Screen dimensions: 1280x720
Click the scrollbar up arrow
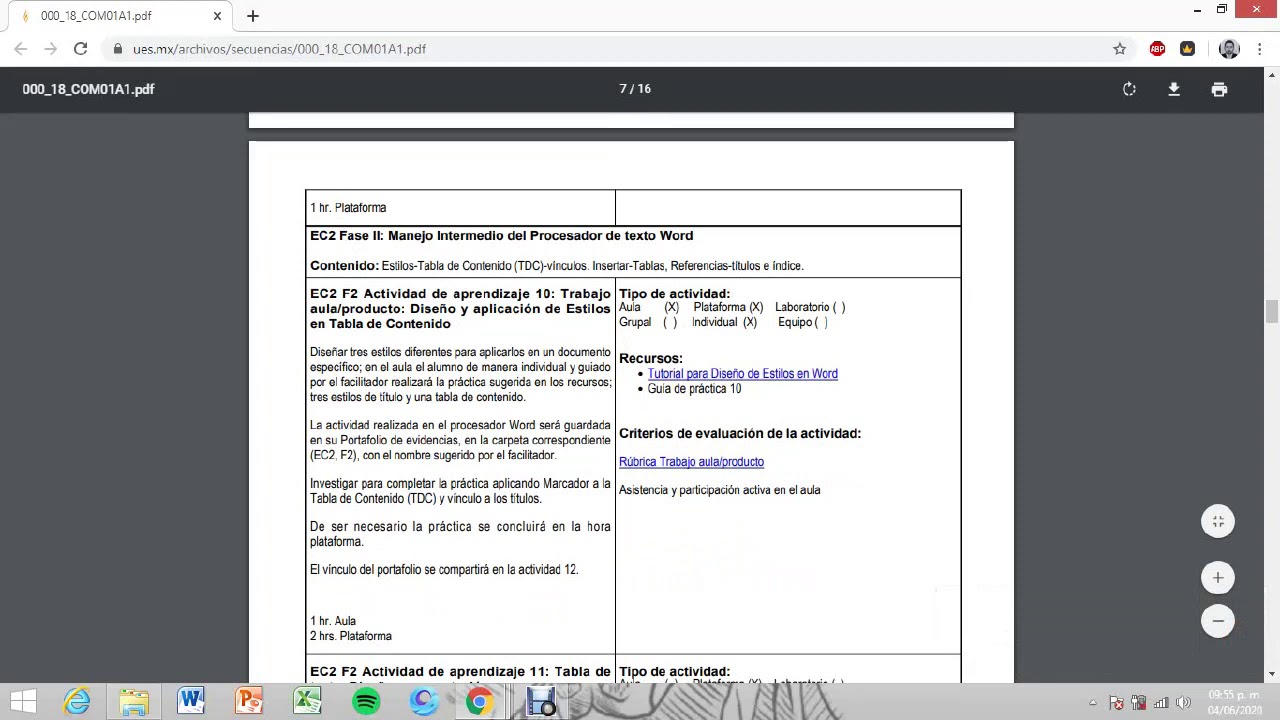point(1272,74)
